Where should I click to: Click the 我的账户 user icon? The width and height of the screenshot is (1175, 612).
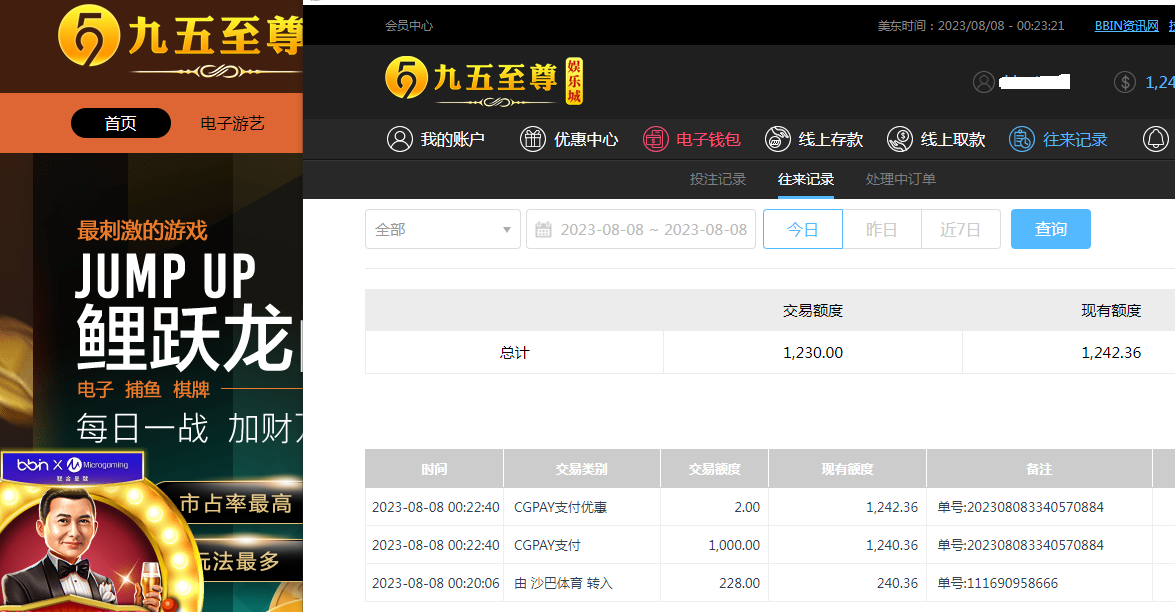click(399, 139)
